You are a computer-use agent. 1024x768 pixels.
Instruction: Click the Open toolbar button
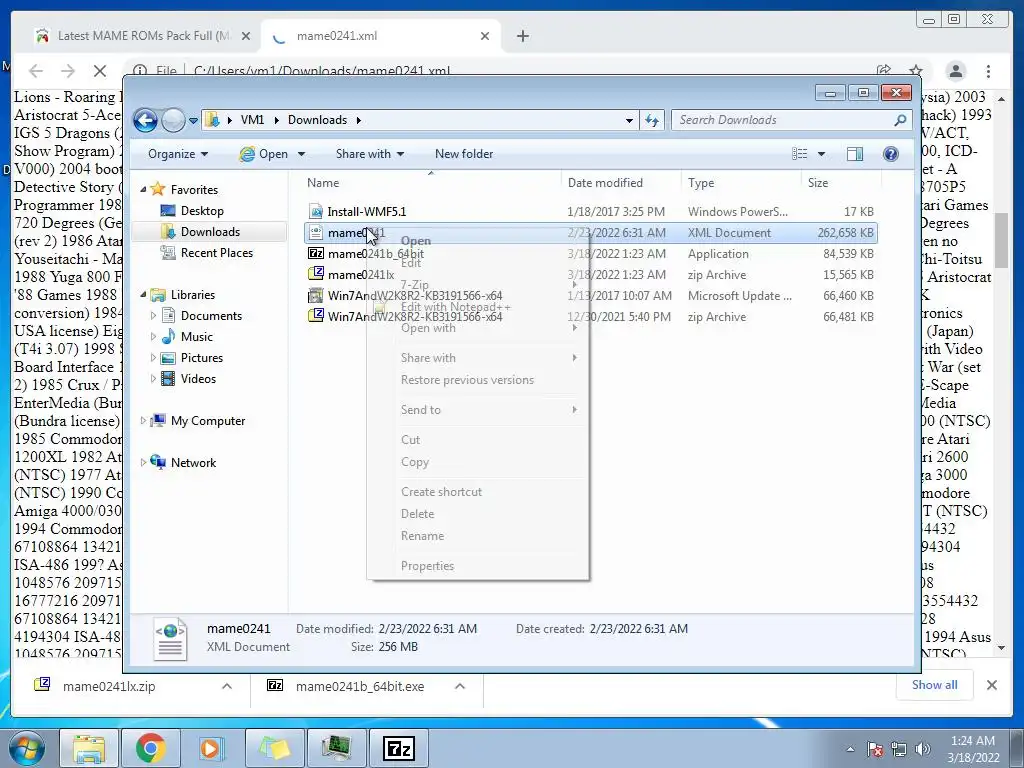[264, 154]
